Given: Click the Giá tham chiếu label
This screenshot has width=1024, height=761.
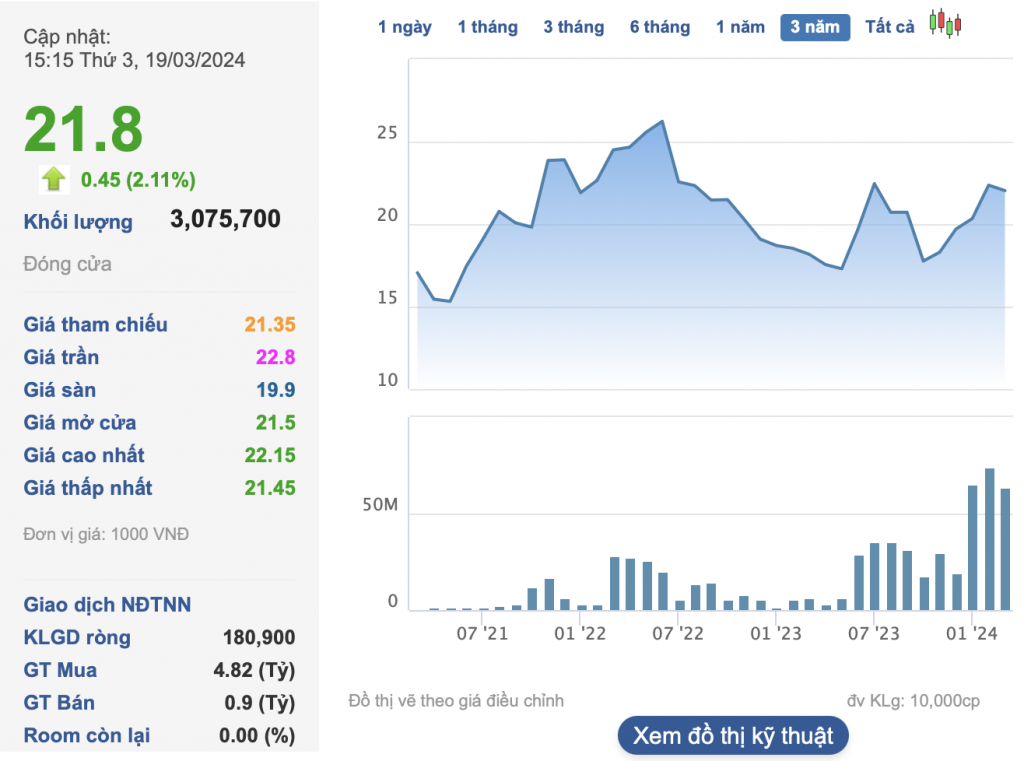Looking at the screenshot, I should 95,324.
